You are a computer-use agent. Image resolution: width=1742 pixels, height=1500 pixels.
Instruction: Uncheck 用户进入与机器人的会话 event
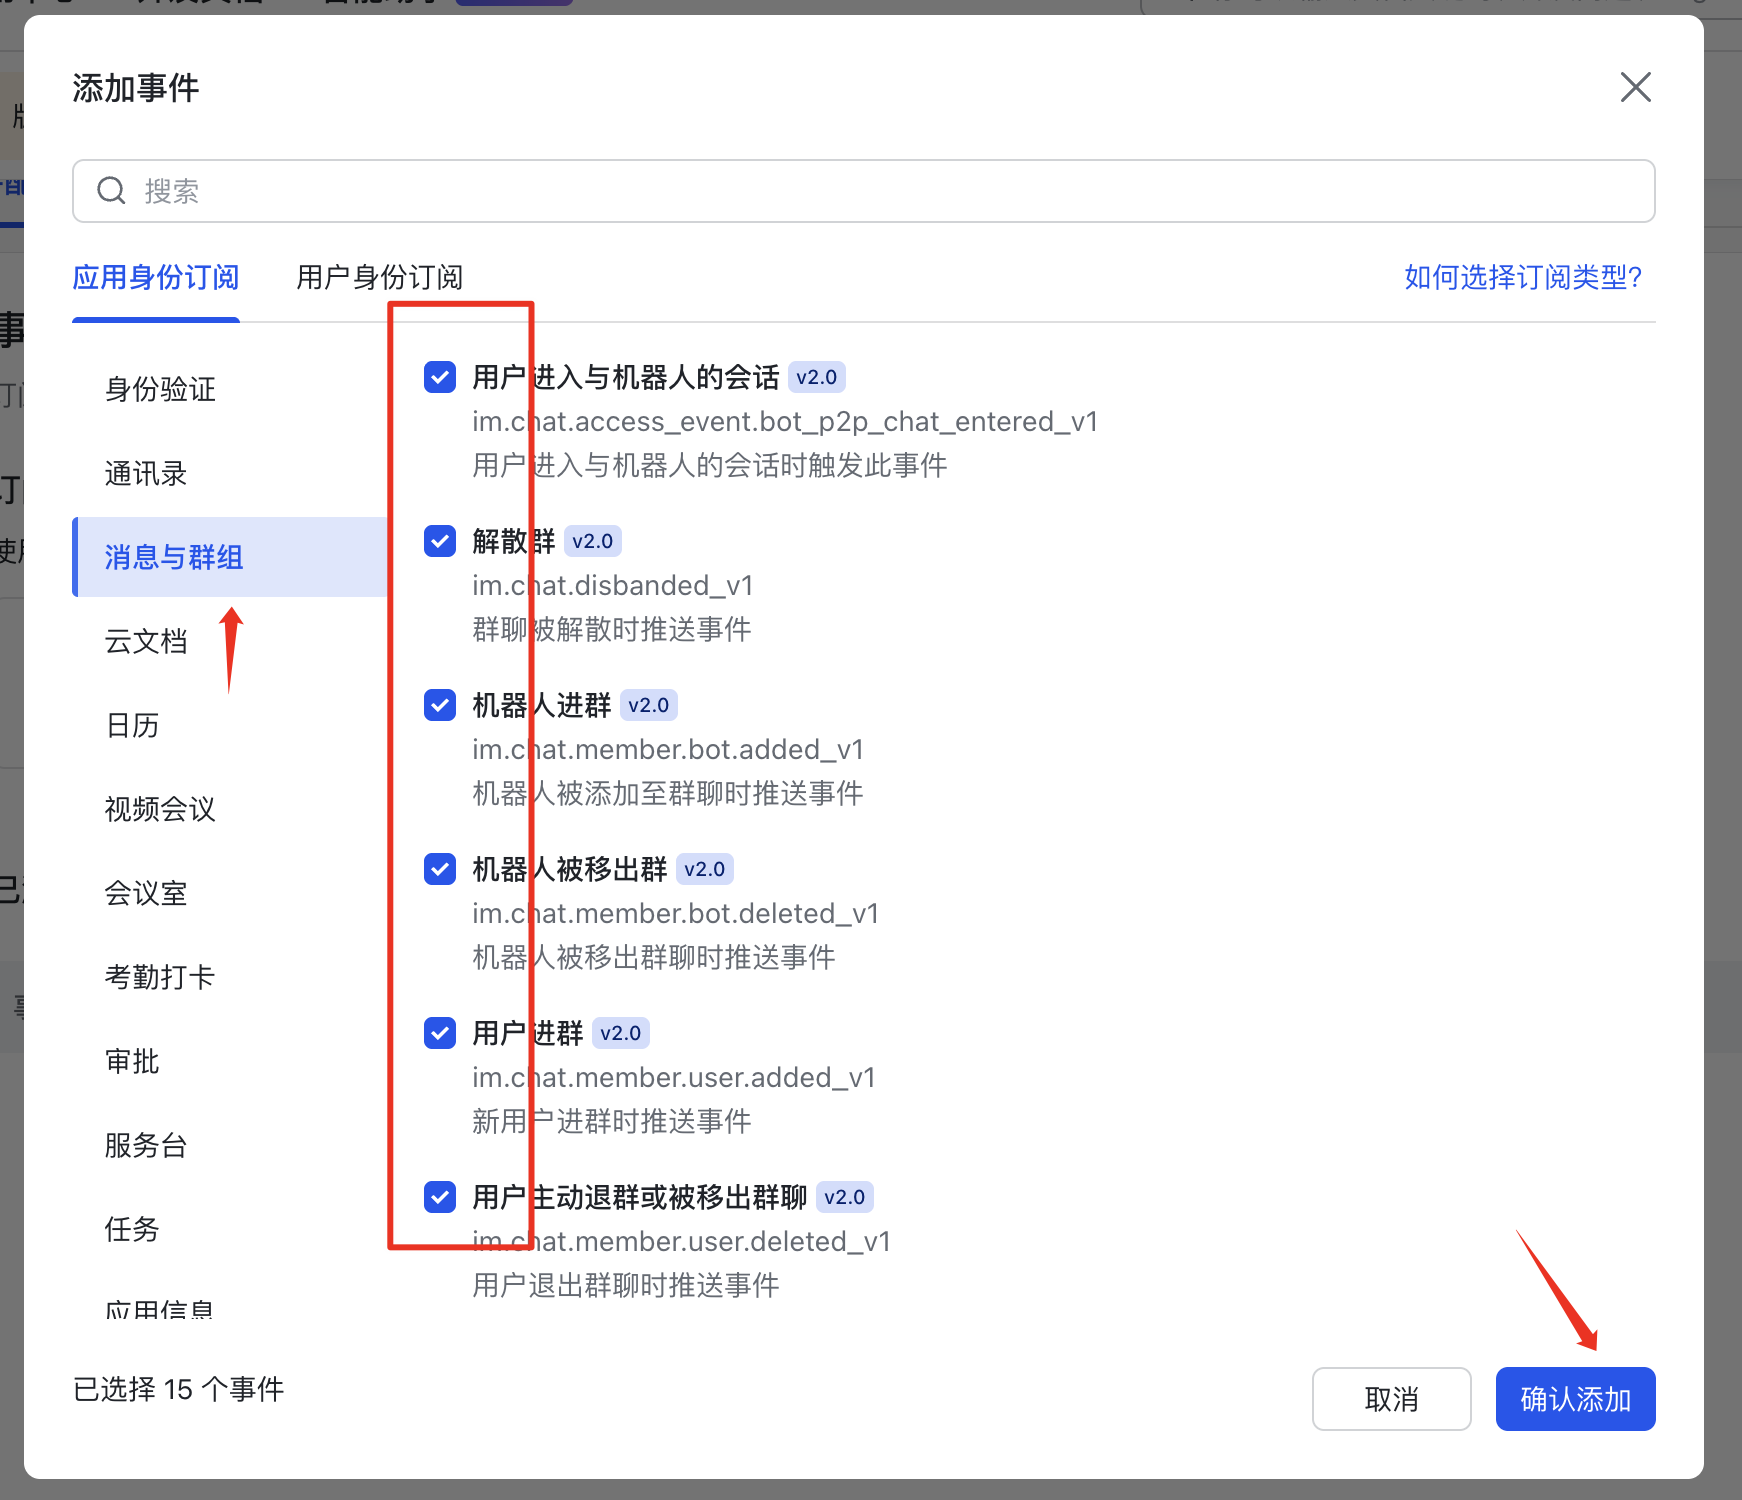coord(439,377)
